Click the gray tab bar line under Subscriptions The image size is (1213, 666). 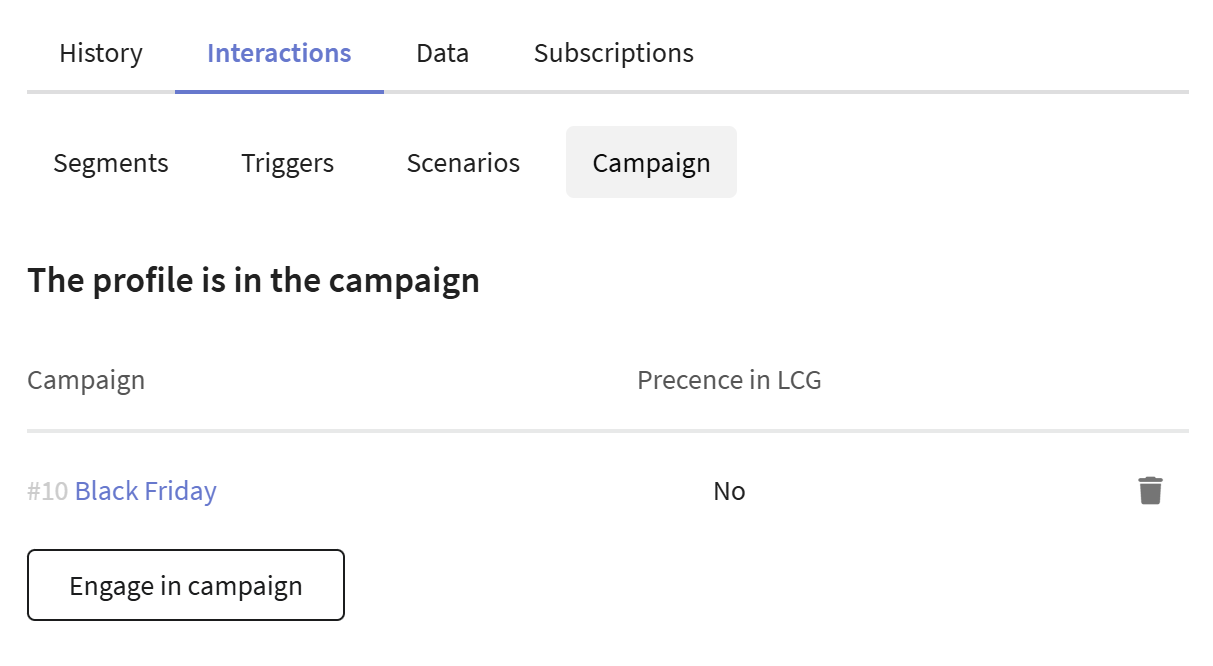coord(613,92)
